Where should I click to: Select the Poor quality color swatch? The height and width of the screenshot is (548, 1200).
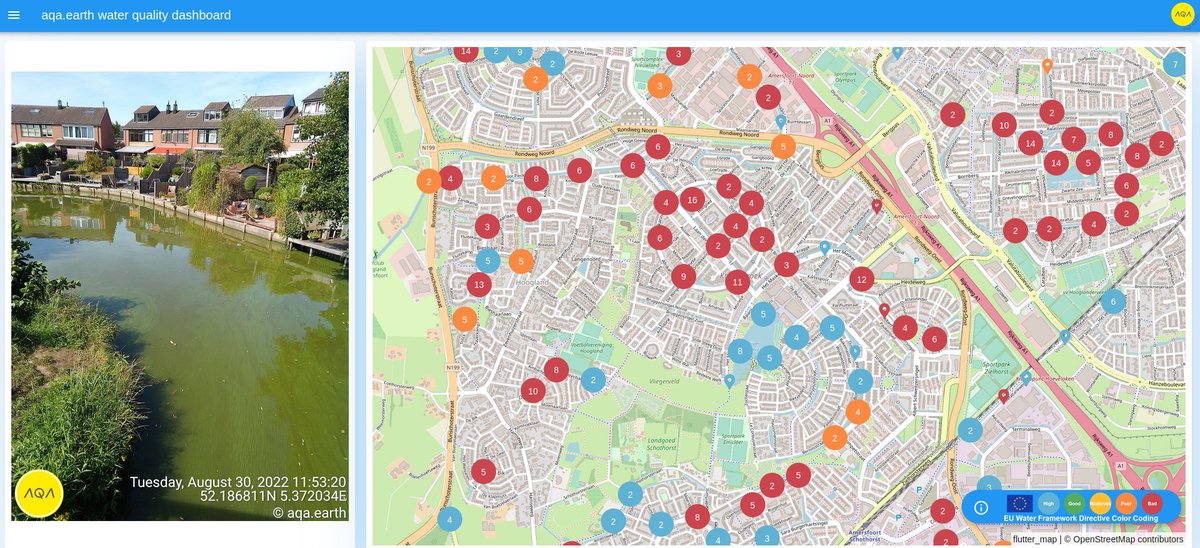pos(1126,504)
